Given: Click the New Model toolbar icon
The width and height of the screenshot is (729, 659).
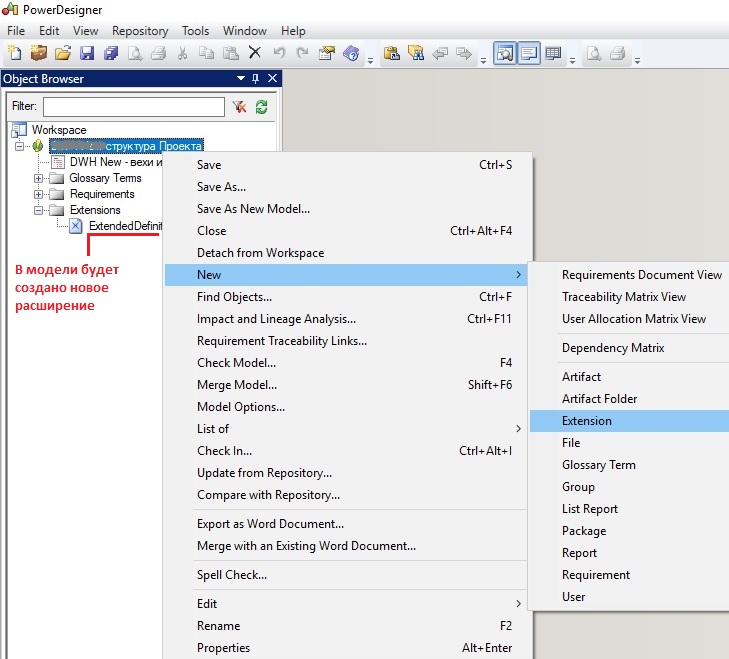Looking at the screenshot, I should (x=15, y=53).
